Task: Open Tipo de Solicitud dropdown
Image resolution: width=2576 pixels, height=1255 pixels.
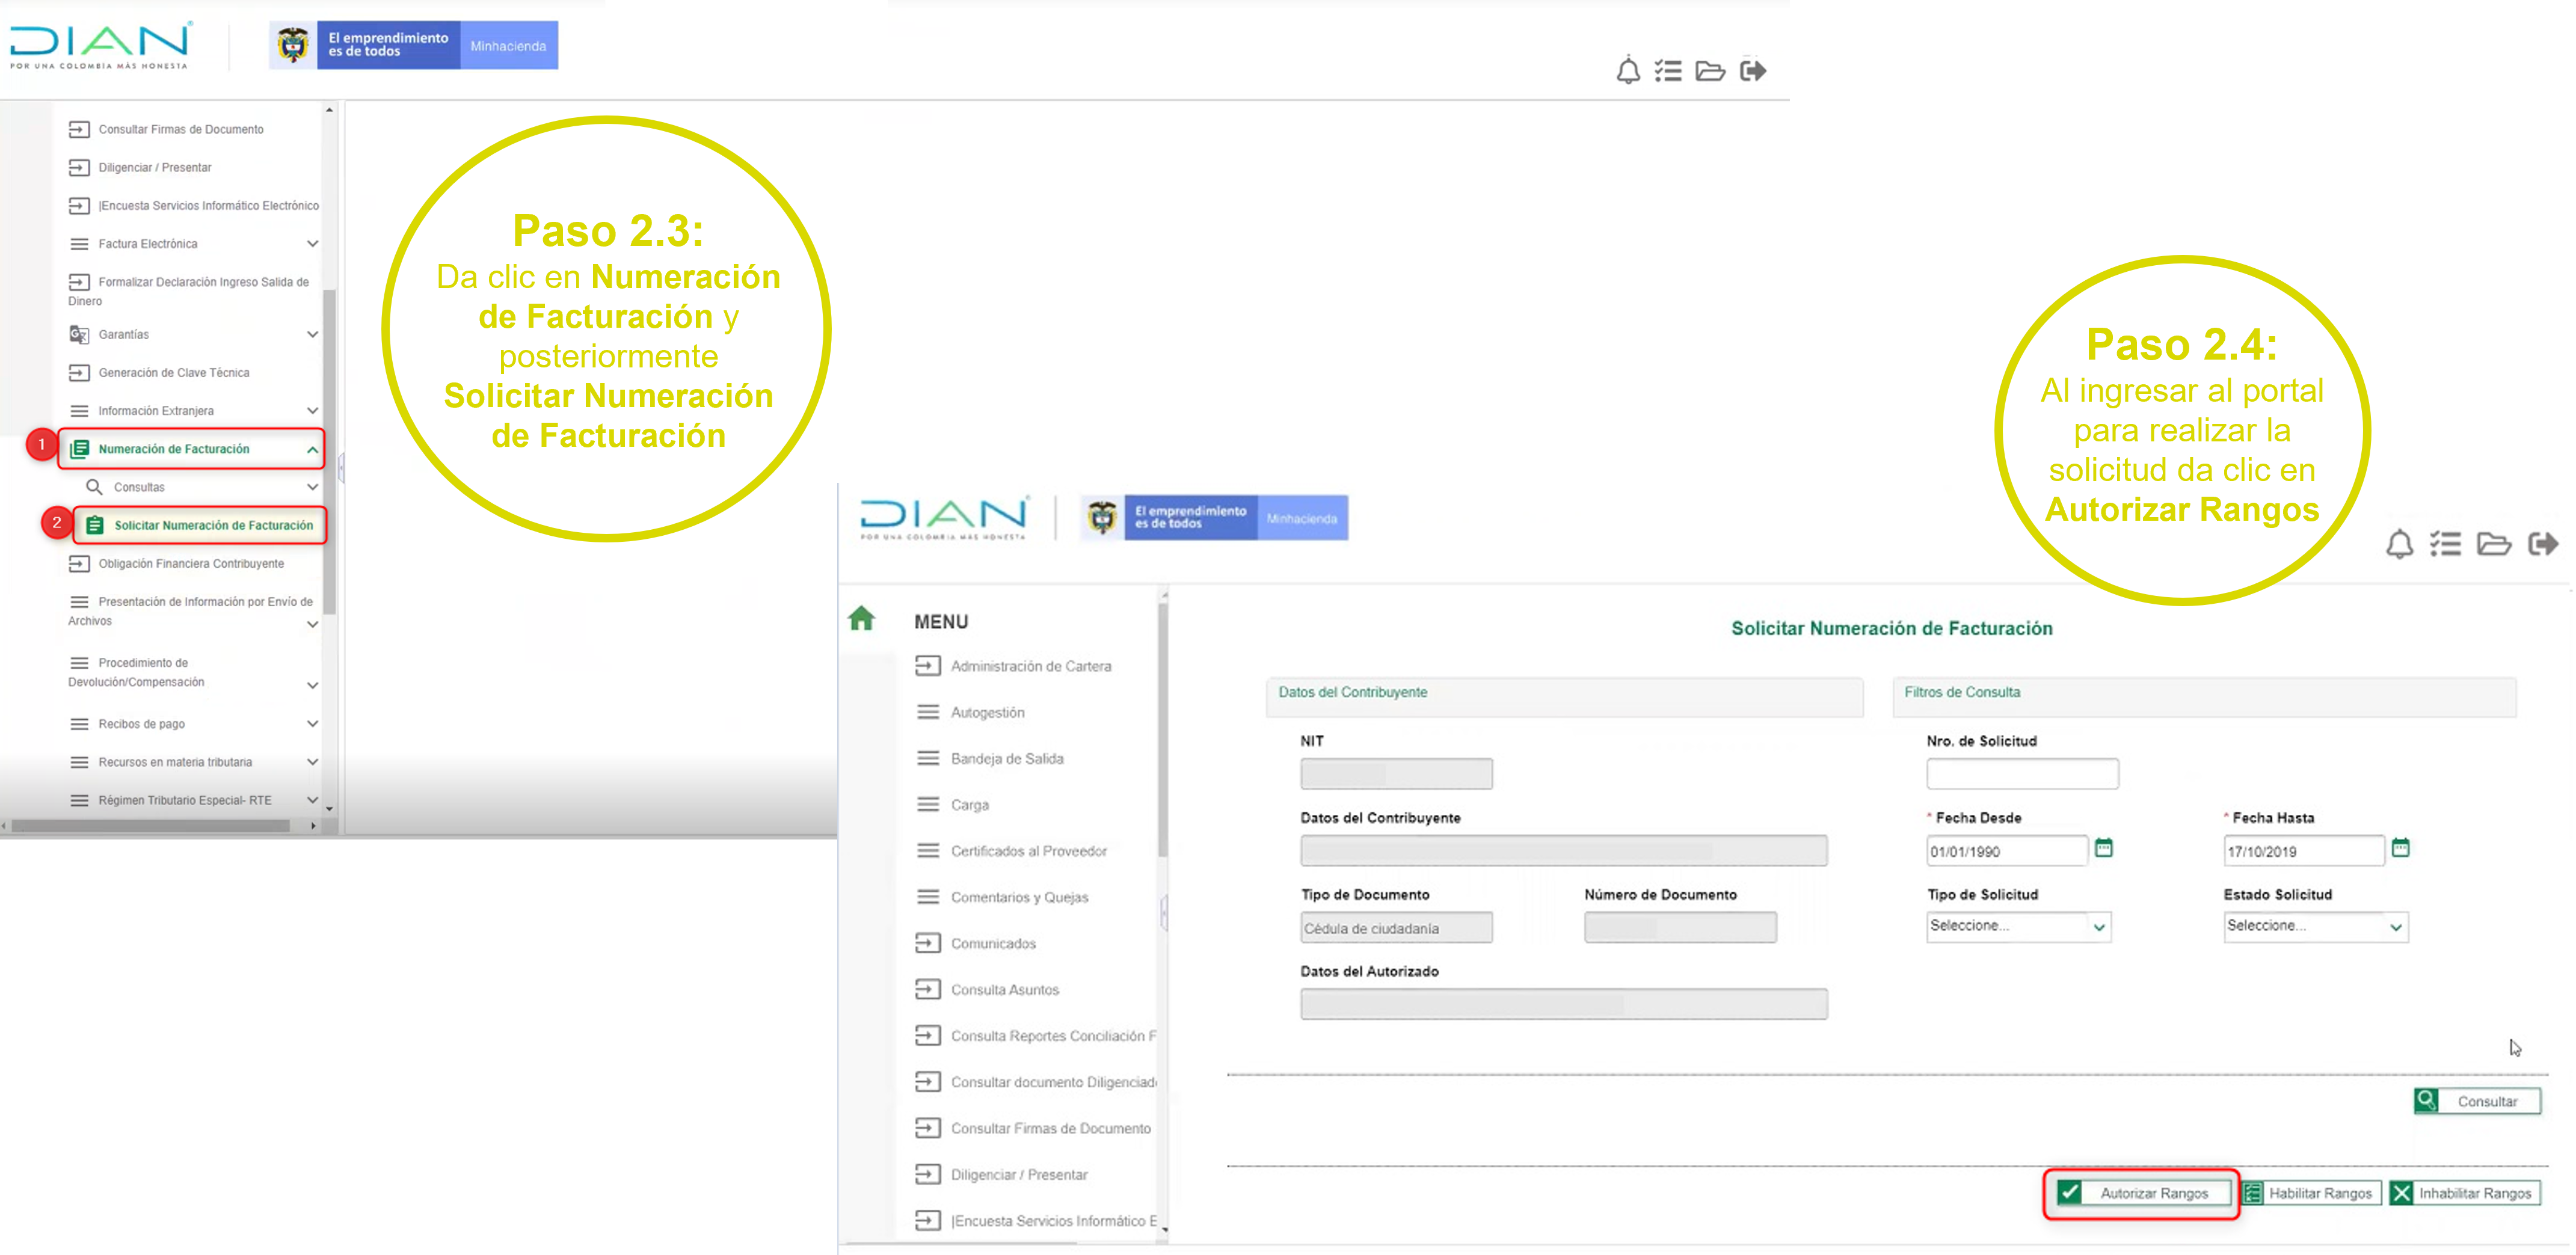Action: pos(2018,926)
